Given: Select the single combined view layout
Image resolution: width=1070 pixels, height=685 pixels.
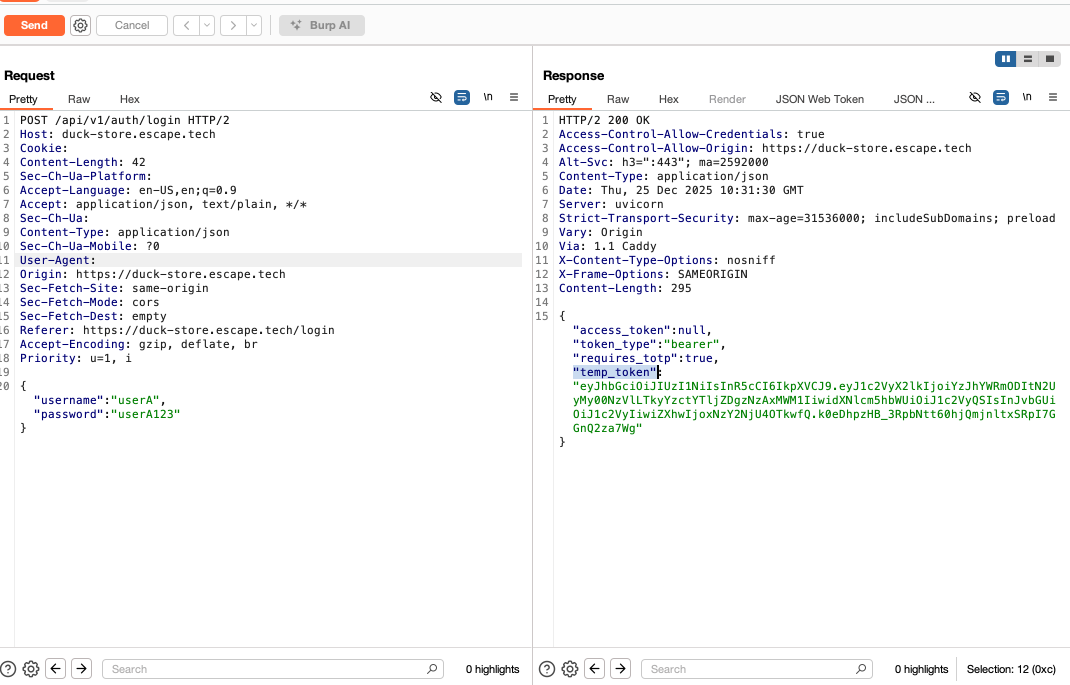Looking at the screenshot, I should pos(1050,59).
